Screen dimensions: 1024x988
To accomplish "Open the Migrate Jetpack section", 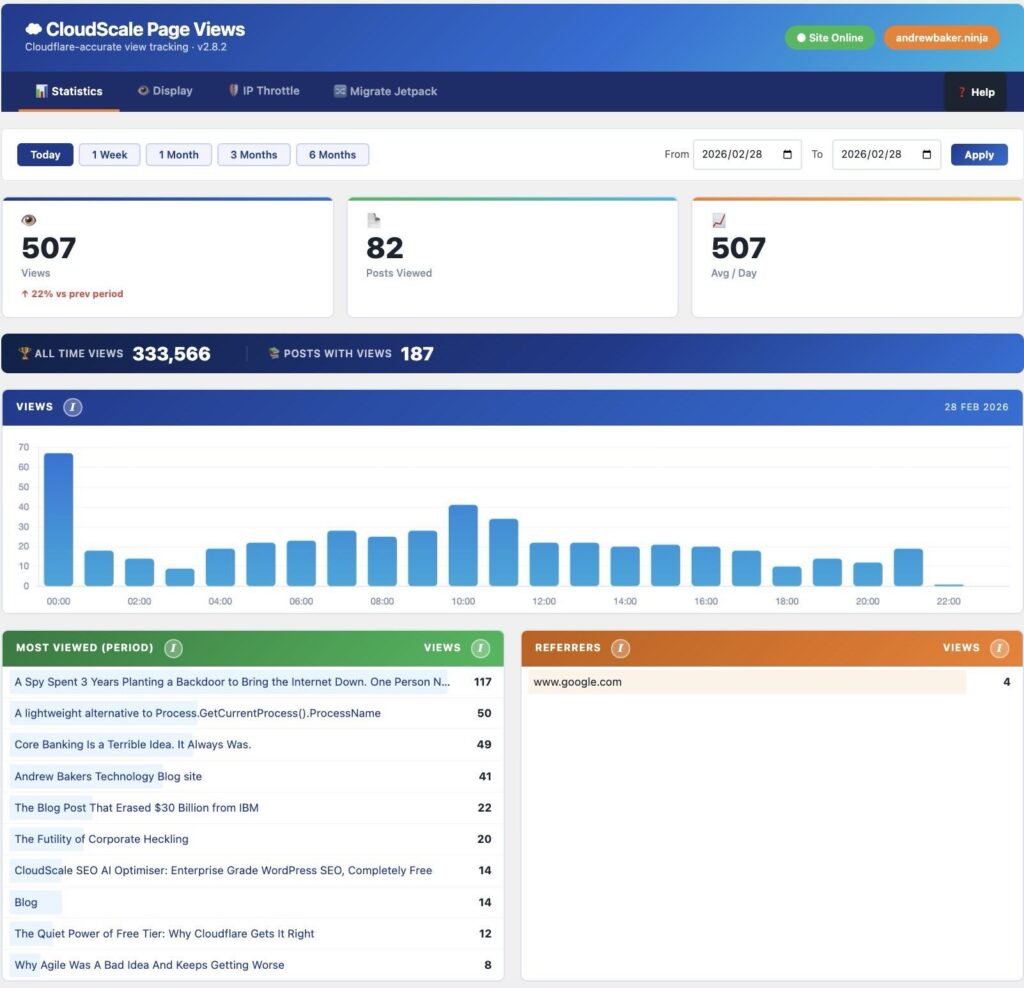I will coord(384,91).
